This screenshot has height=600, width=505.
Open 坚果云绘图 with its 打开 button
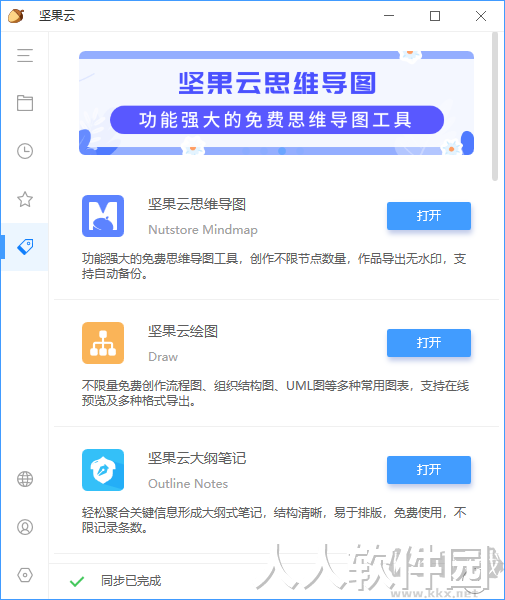coord(428,343)
